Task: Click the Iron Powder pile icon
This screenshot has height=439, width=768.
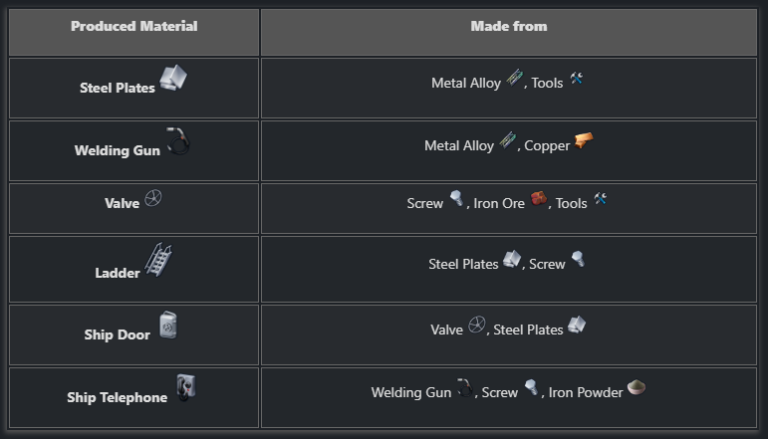Action: click(636, 387)
